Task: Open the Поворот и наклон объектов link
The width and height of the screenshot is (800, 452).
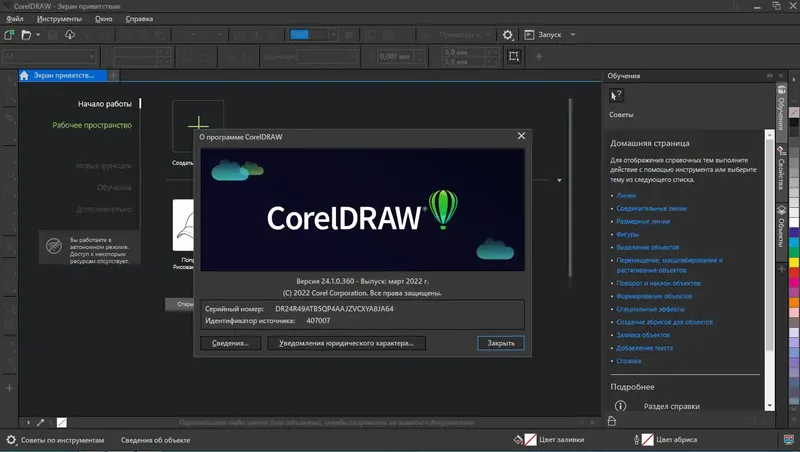Action: (x=658, y=283)
